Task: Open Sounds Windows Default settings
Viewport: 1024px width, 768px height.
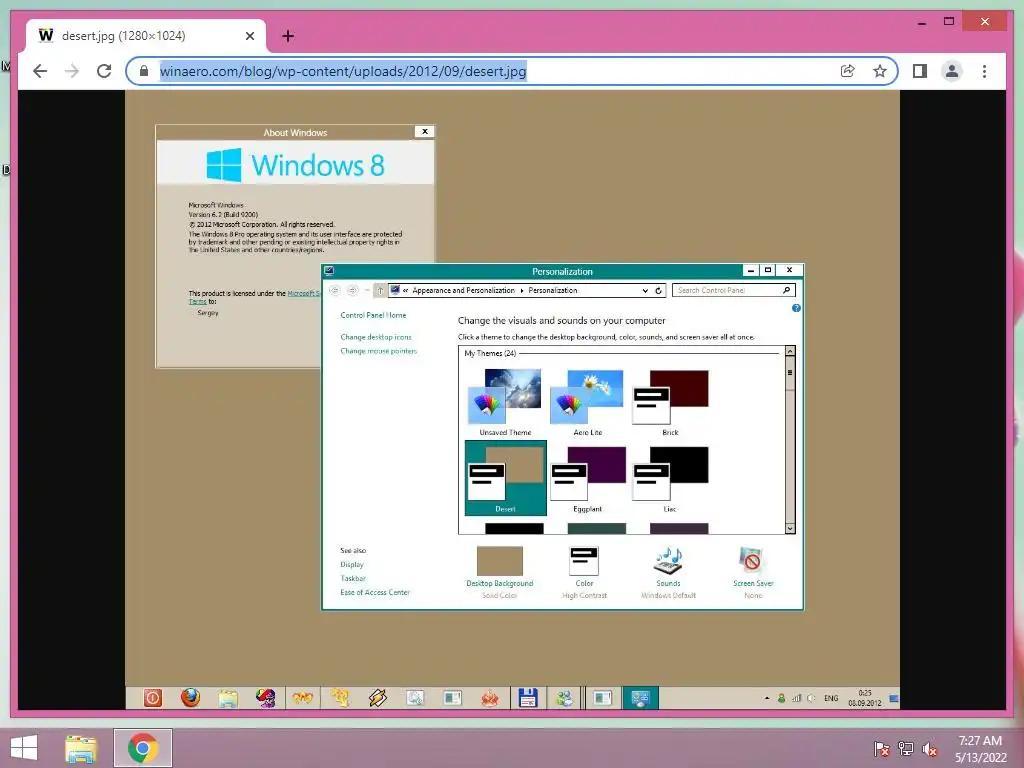Action: [x=668, y=572]
